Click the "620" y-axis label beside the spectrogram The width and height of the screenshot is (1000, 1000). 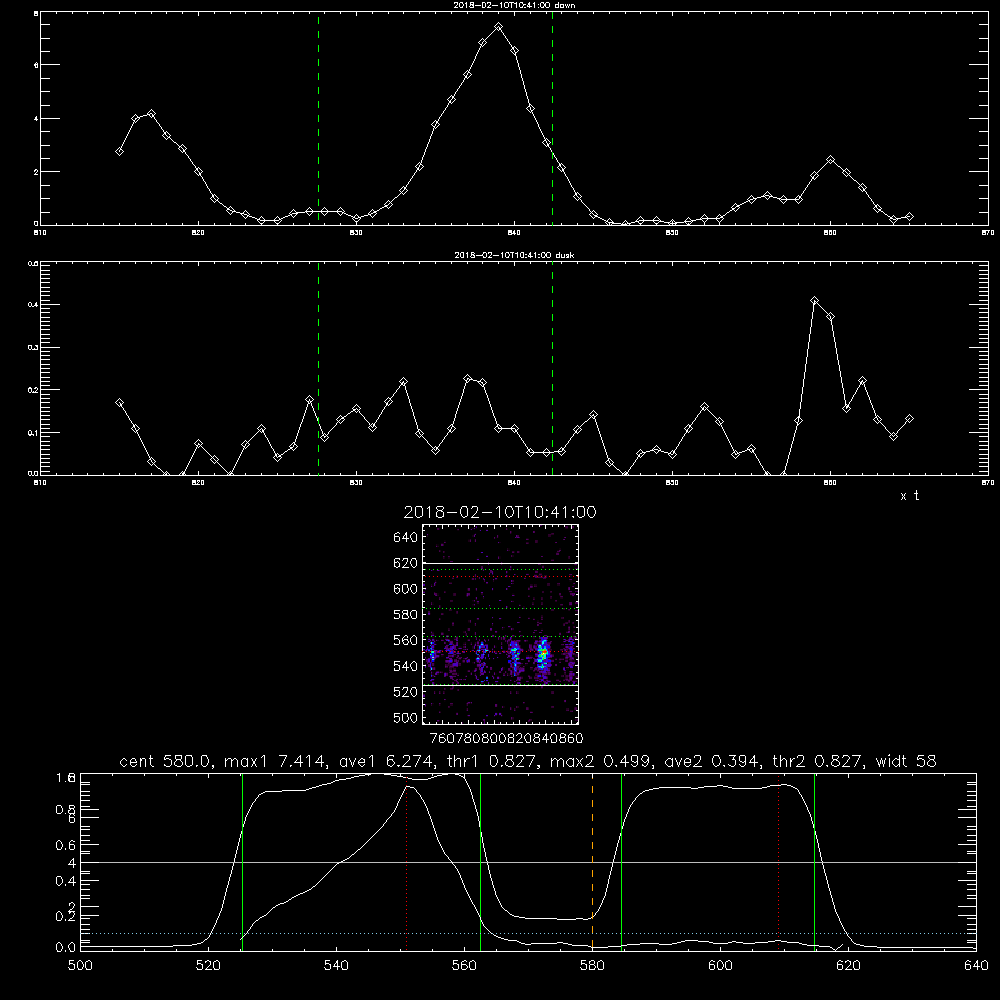click(406, 563)
